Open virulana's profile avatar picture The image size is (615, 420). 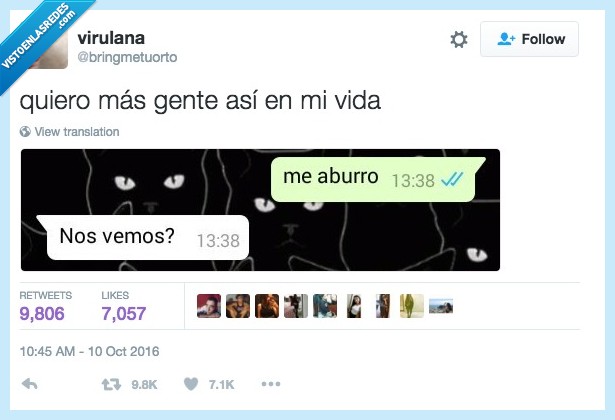[49, 49]
